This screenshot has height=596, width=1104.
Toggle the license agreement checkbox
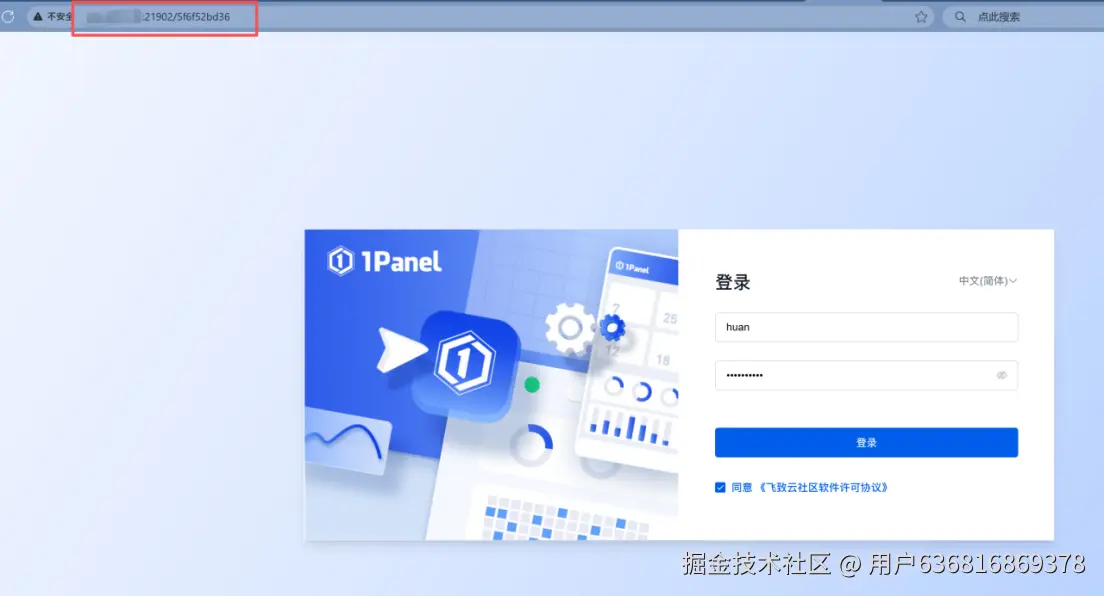(720, 488)
